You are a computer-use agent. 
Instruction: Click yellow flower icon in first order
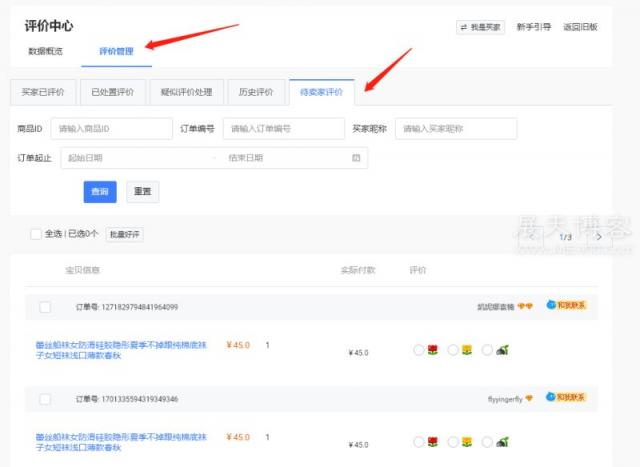(467, 350)
